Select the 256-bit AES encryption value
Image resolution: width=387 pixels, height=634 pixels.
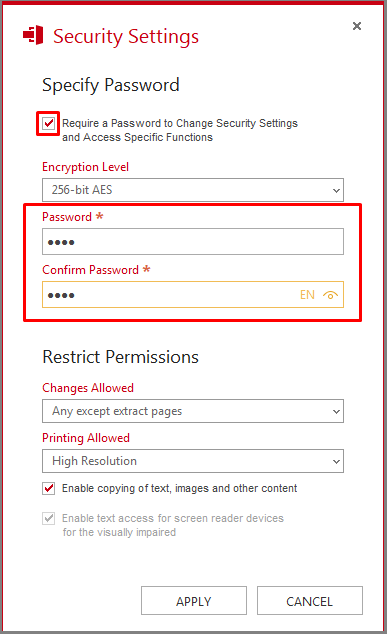[82, 190]
